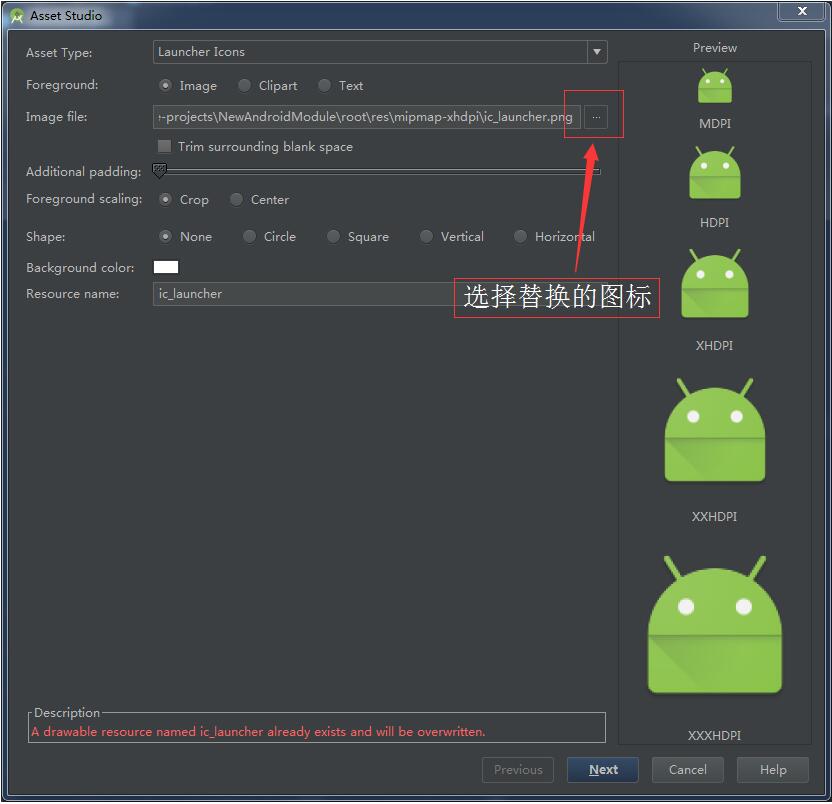Image resolution: width=832 pixels, height=804 pixels.
Task: Open Help for Asset Studio
Action: (773, 770)
